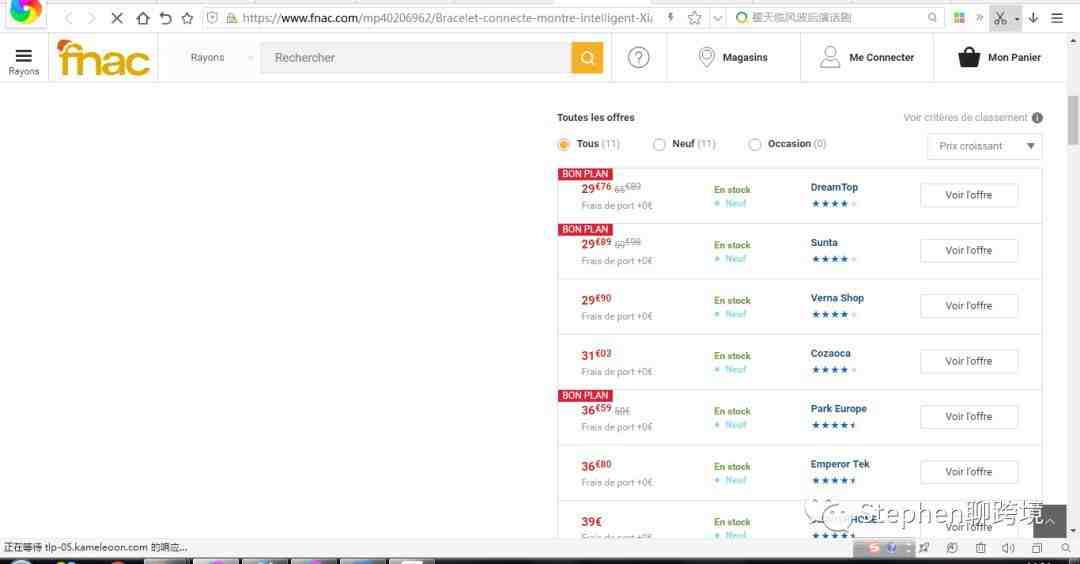Click the Rechercher search field

[416, 58]
